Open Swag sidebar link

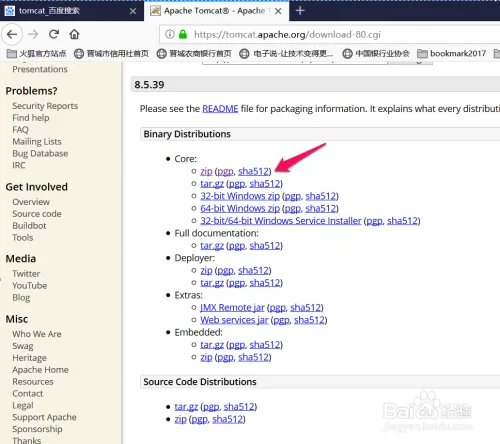point(23,346)
